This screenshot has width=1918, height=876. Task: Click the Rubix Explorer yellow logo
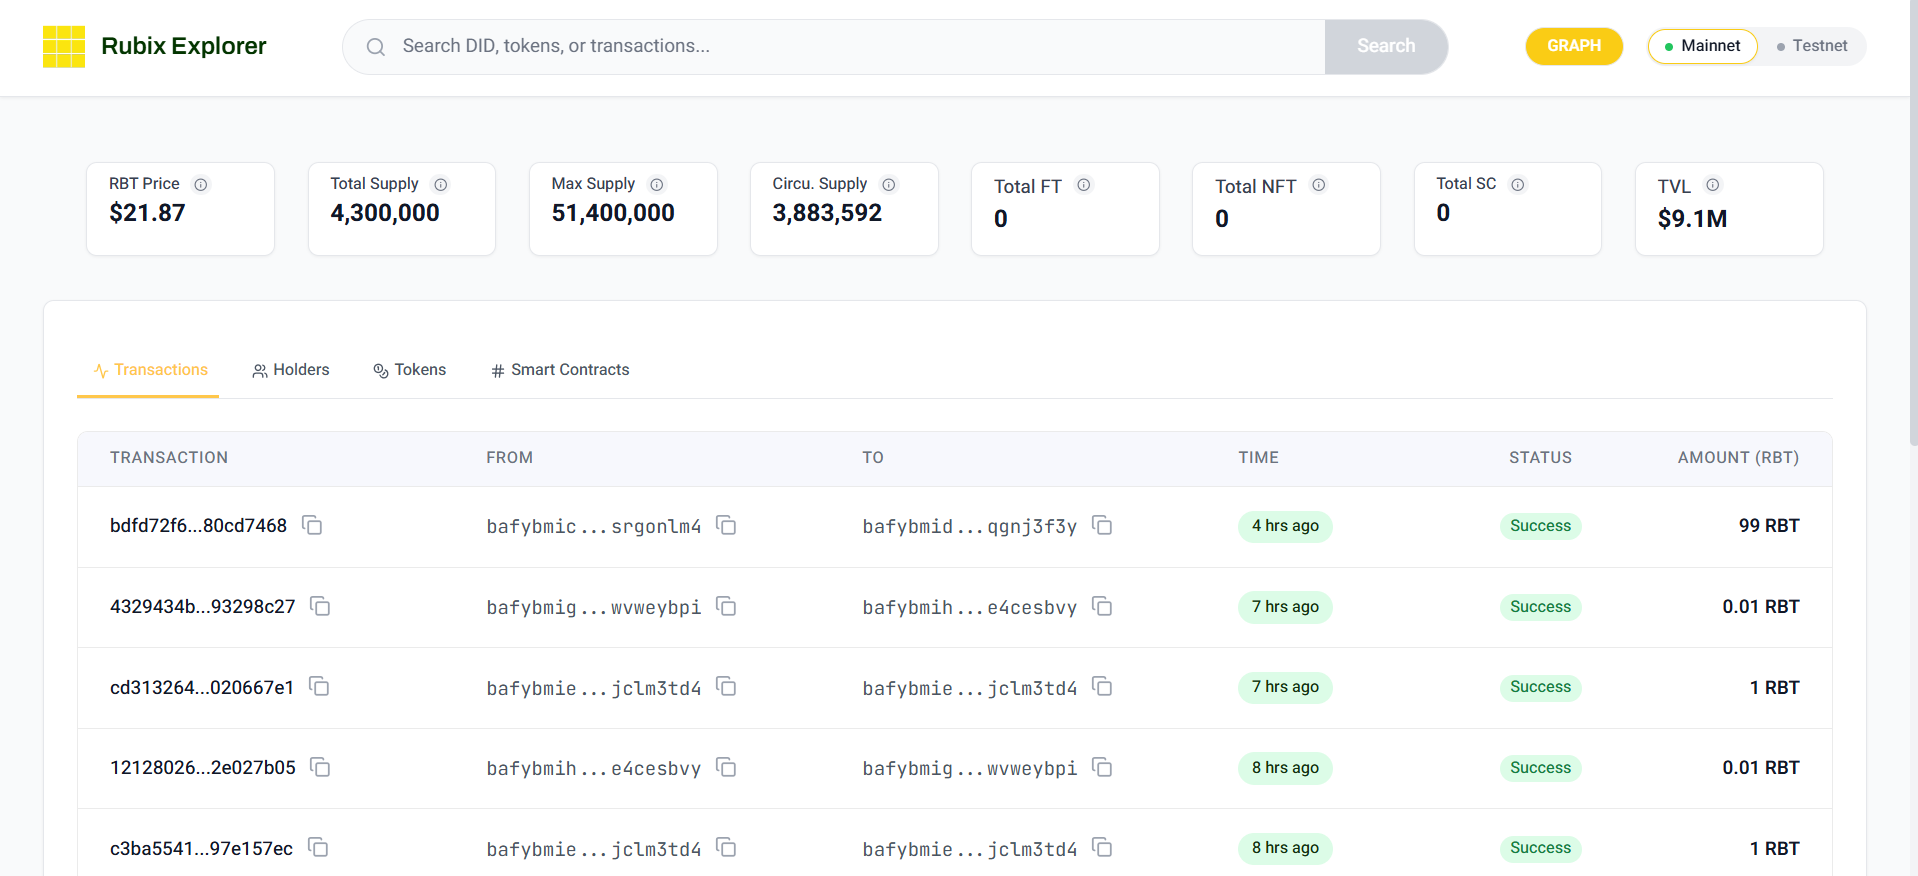point(64,47)
